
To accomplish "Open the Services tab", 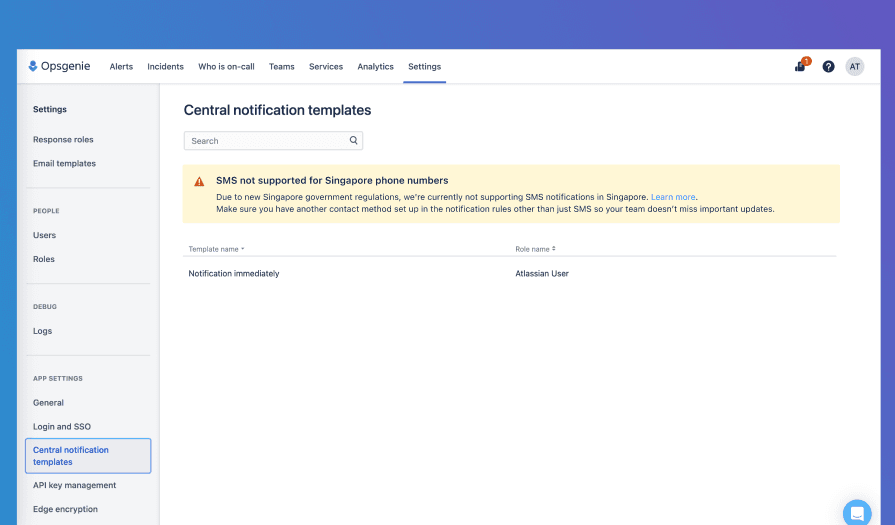I will [x=326, y=67].
